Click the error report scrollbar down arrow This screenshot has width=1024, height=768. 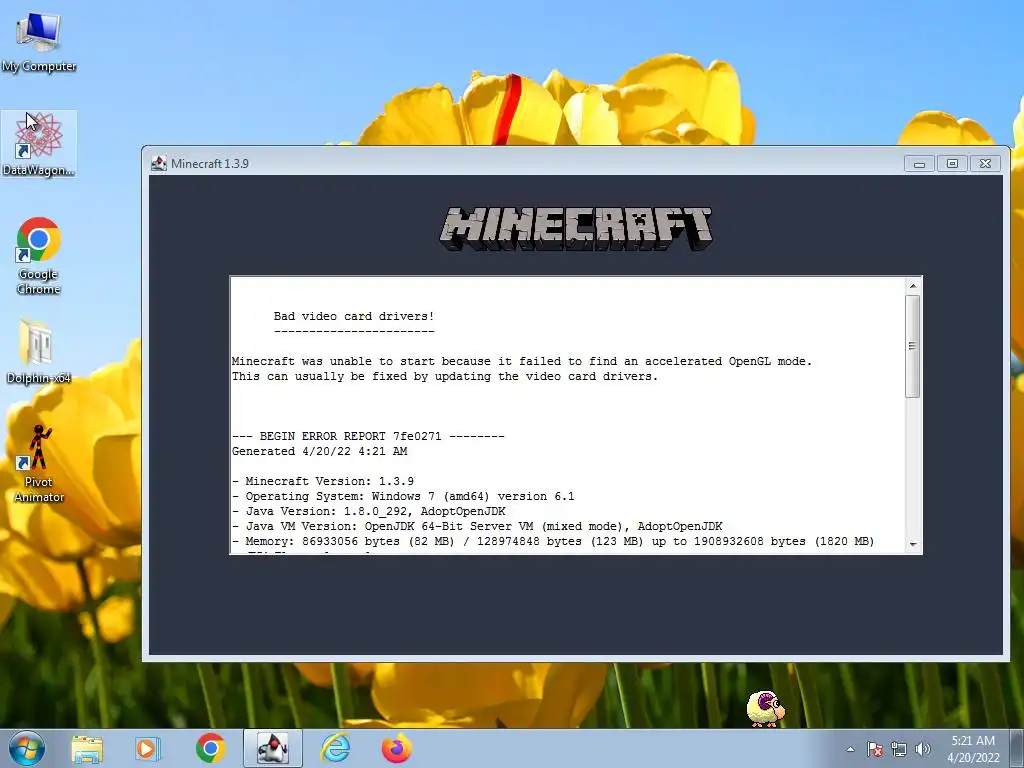pyautogui.click(x=913, y=544)
